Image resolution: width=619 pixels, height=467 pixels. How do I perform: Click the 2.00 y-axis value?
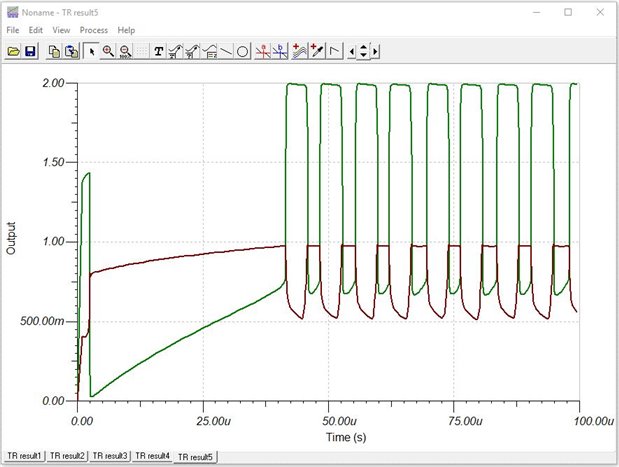(53, 83)
